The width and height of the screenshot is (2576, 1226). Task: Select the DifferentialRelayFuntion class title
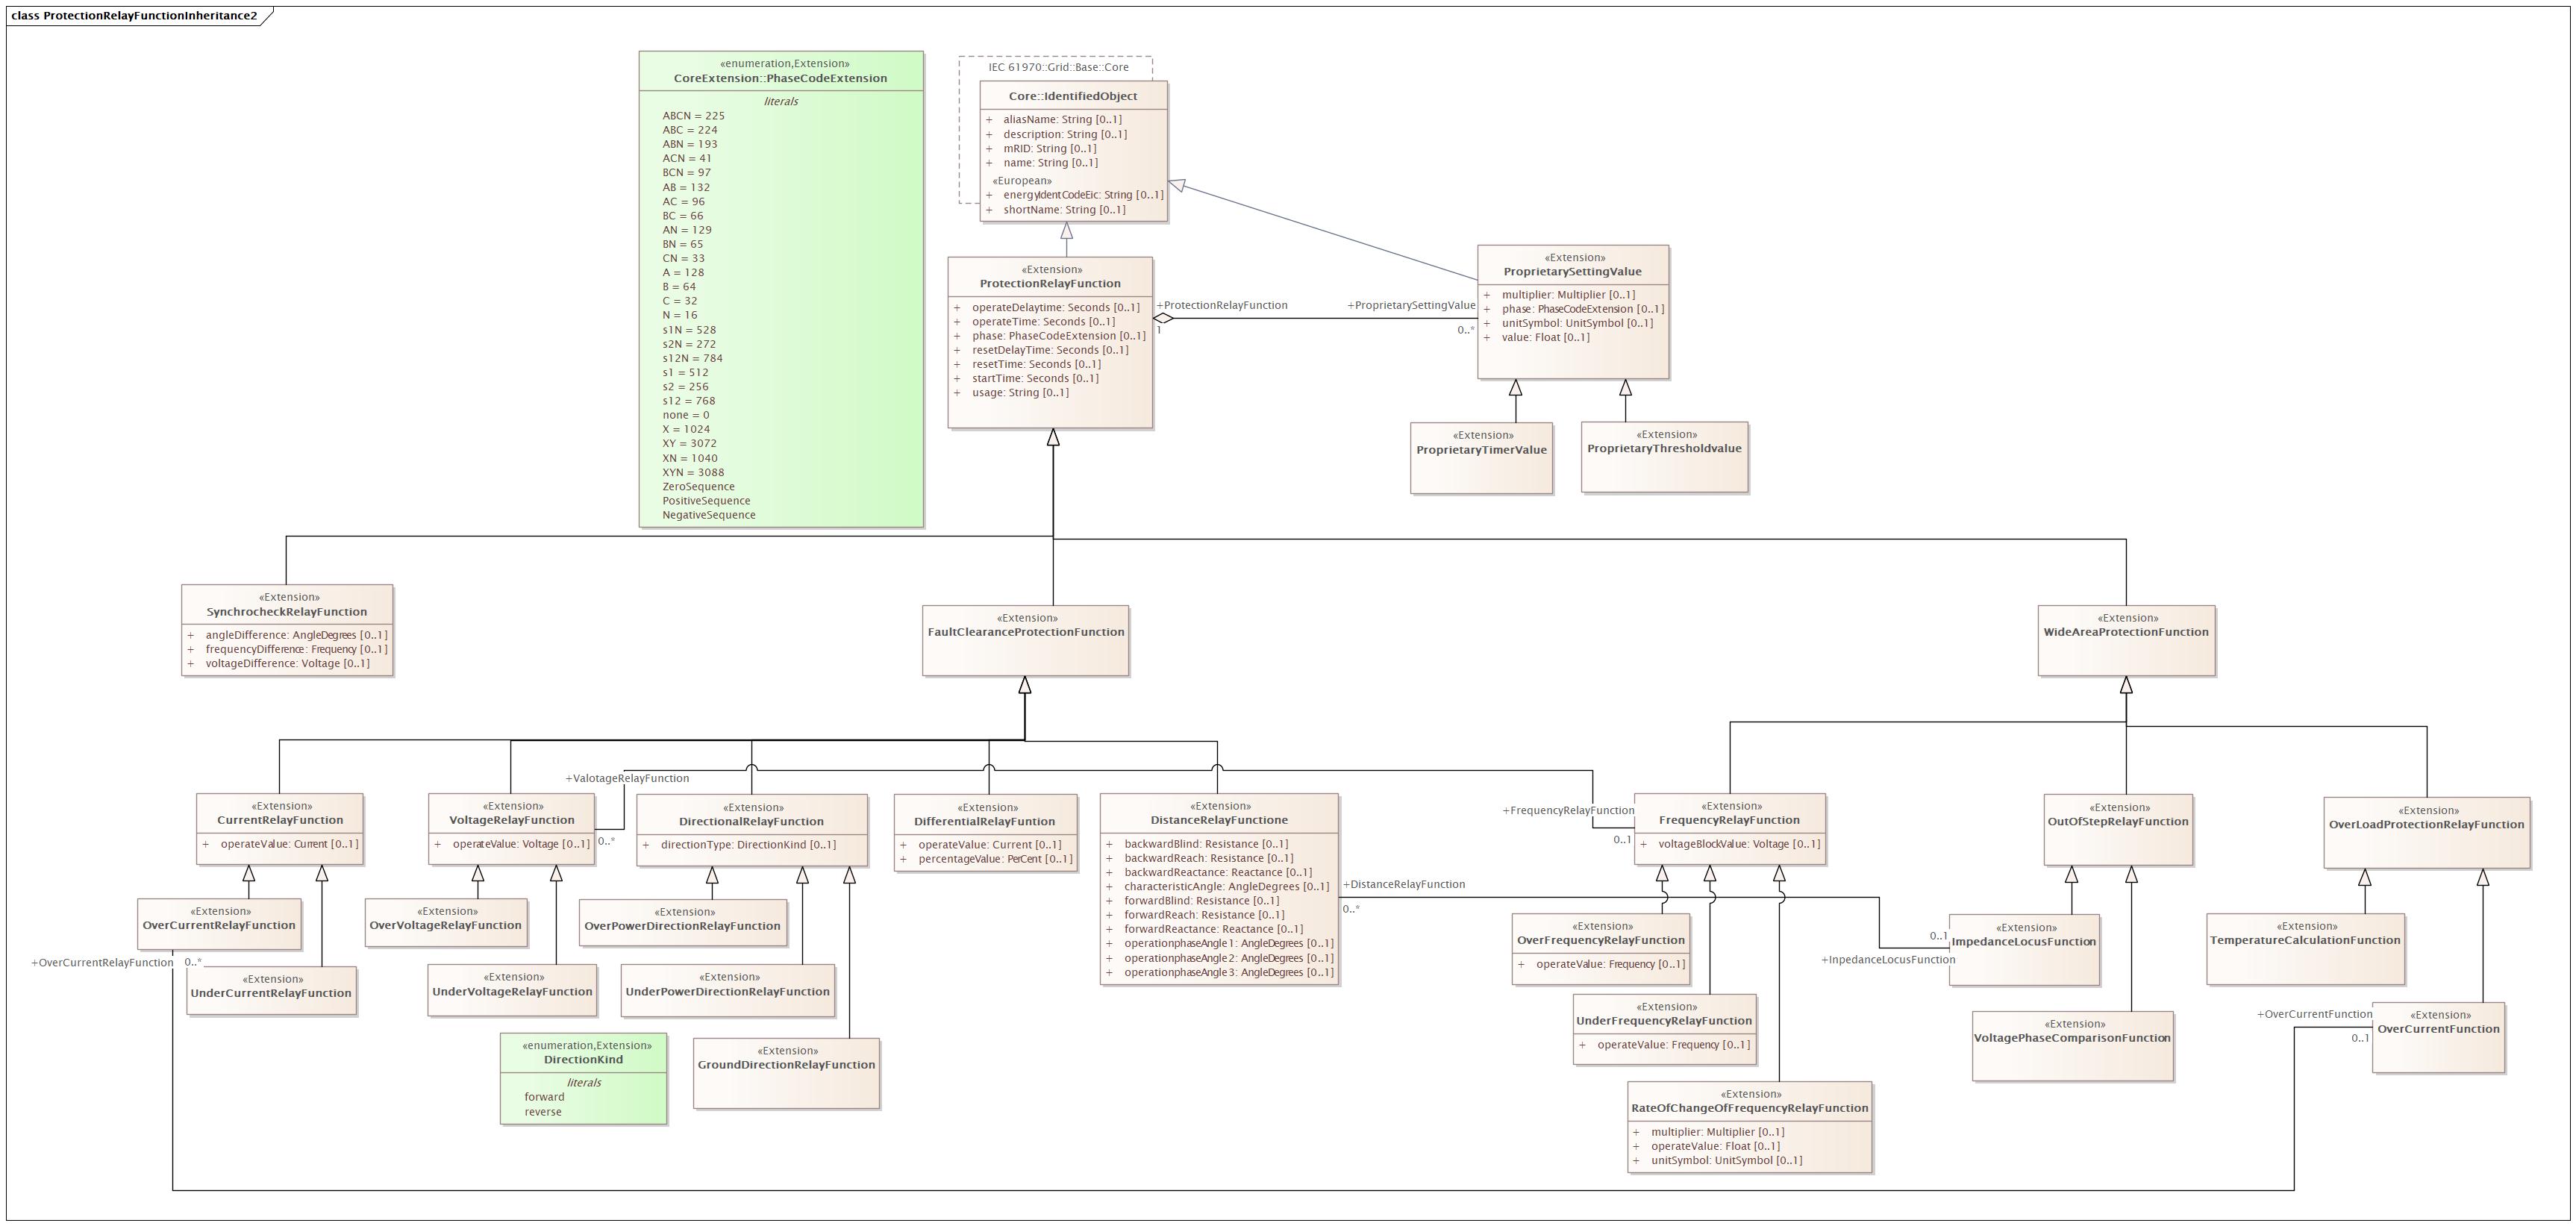pyautogui.click(x=984, y=822)
